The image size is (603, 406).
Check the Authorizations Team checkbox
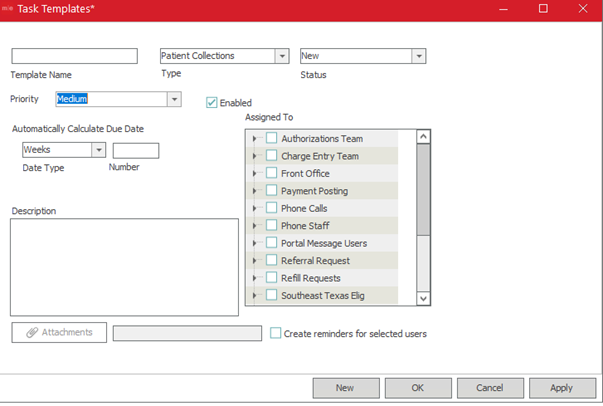tap(271, 139)
